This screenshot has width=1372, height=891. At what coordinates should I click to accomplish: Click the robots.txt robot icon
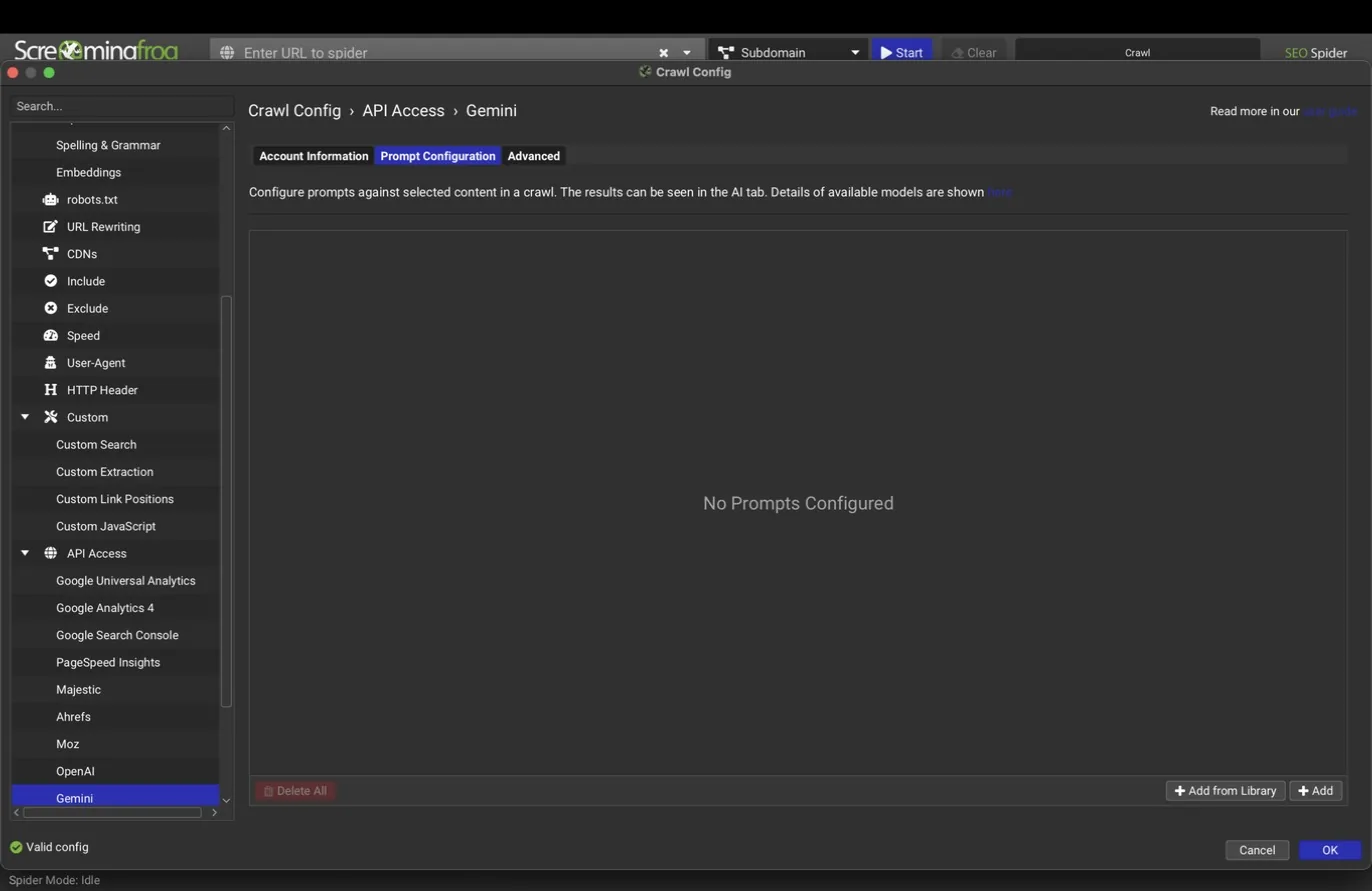tap(50, 200)
